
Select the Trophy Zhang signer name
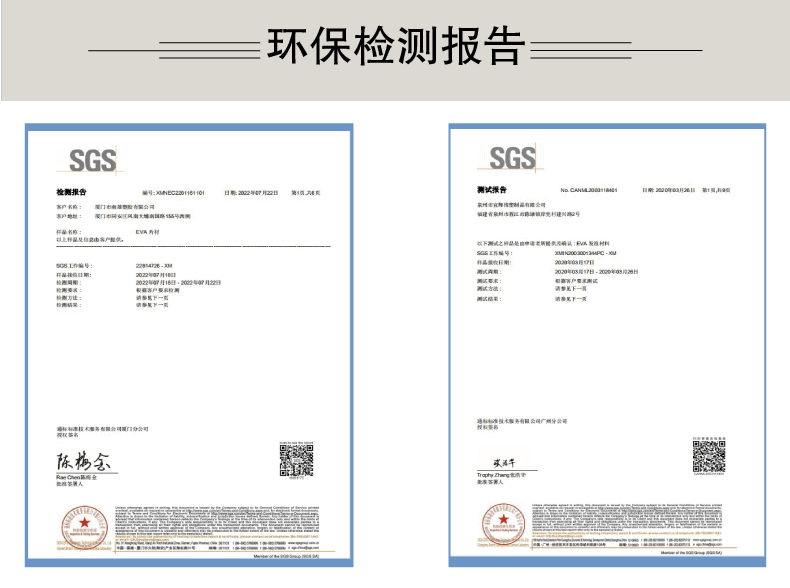coord(501,475)
